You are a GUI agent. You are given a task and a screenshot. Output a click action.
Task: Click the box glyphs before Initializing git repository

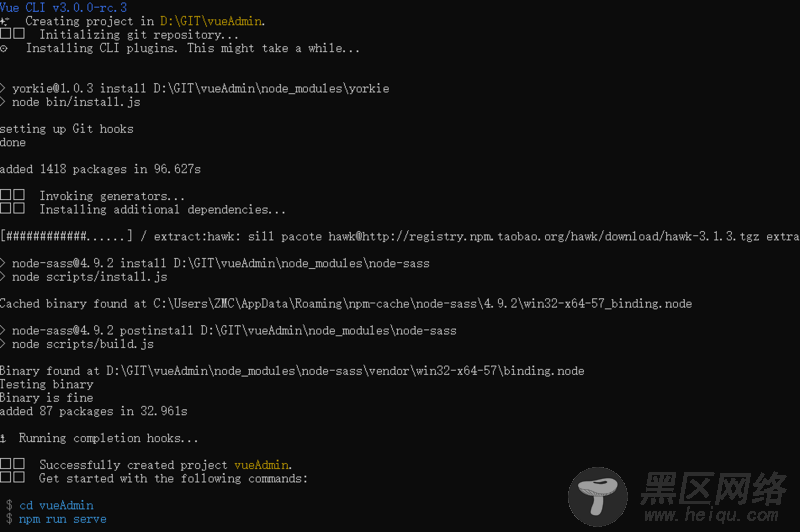click(x=12, y=34)
